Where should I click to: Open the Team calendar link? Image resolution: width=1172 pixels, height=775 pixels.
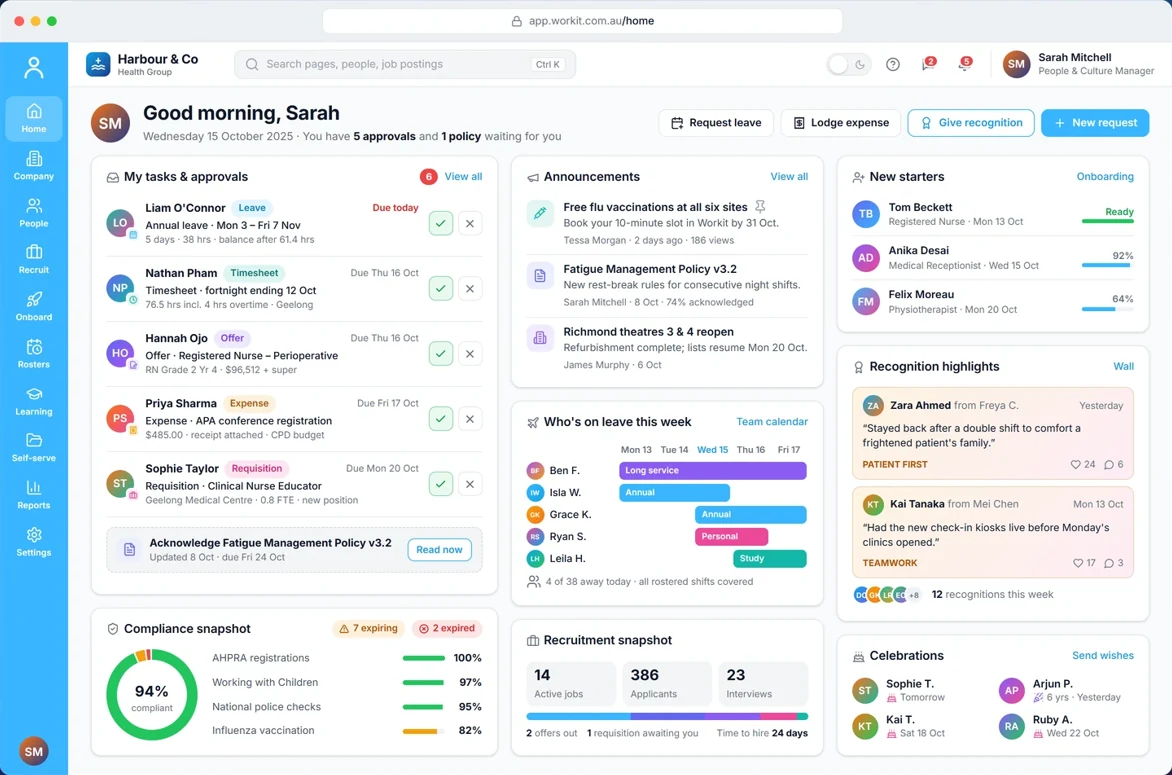(772, 422)
